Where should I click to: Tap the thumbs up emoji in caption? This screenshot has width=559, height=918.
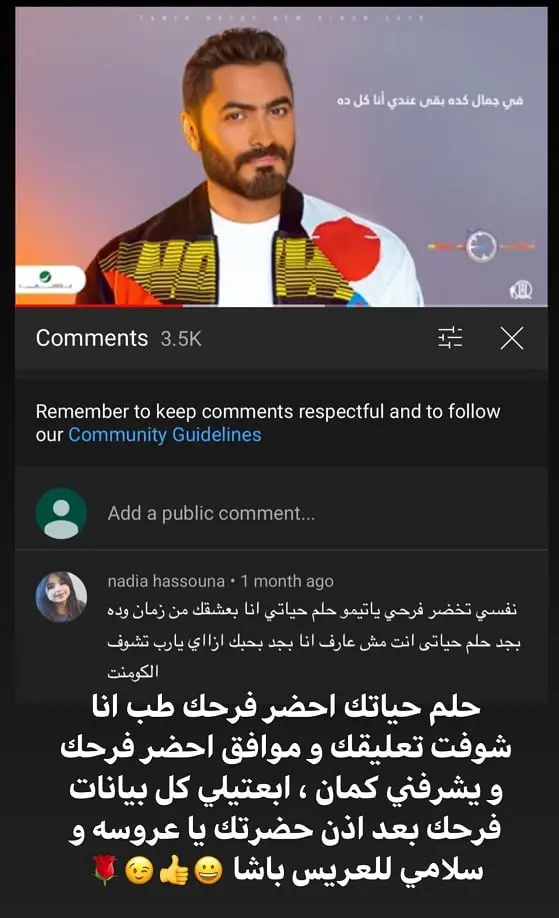(174, 871)
